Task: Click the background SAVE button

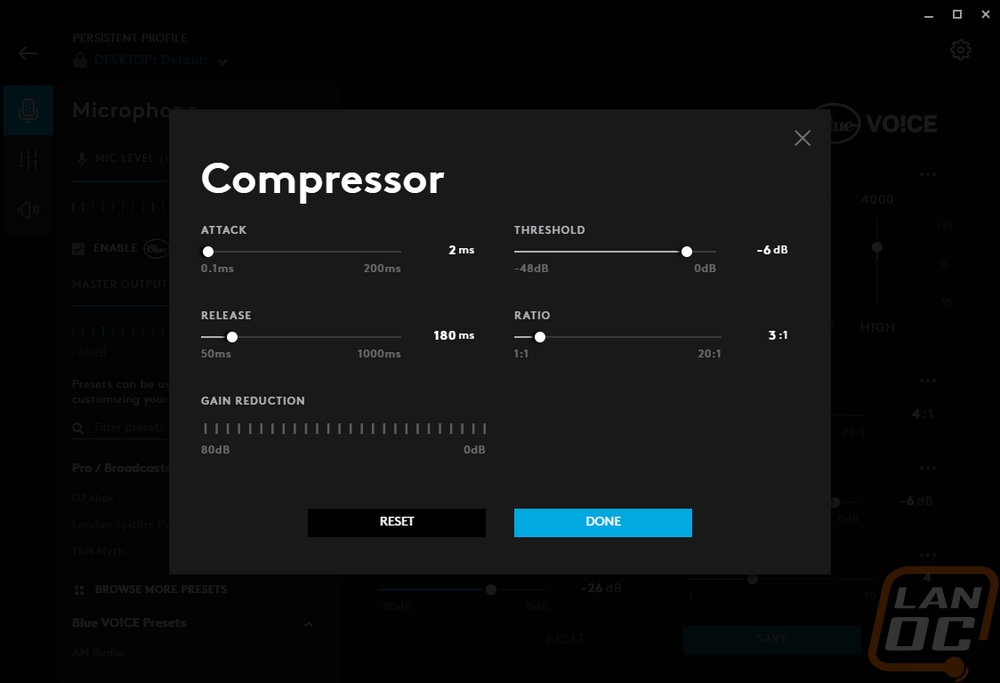Action: 772,639
